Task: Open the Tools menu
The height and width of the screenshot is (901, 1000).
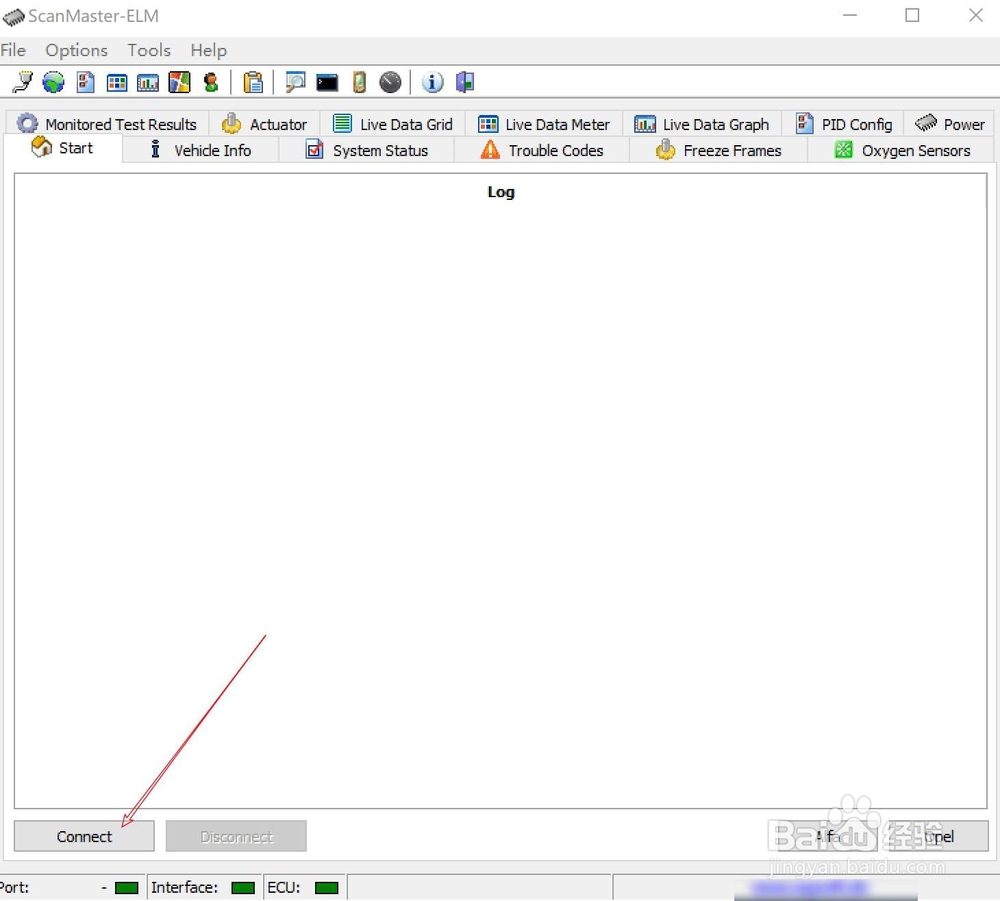Action: (x=149, y=50)
